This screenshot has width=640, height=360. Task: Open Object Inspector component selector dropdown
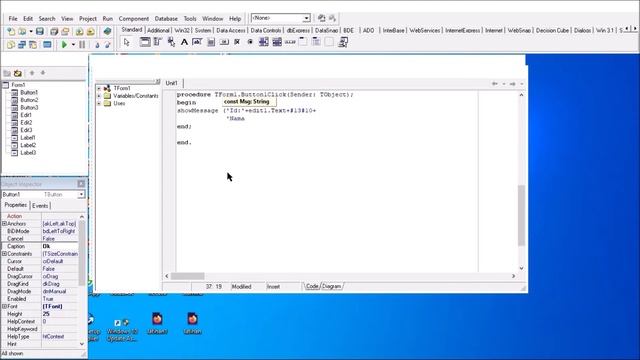coord(81,195)
